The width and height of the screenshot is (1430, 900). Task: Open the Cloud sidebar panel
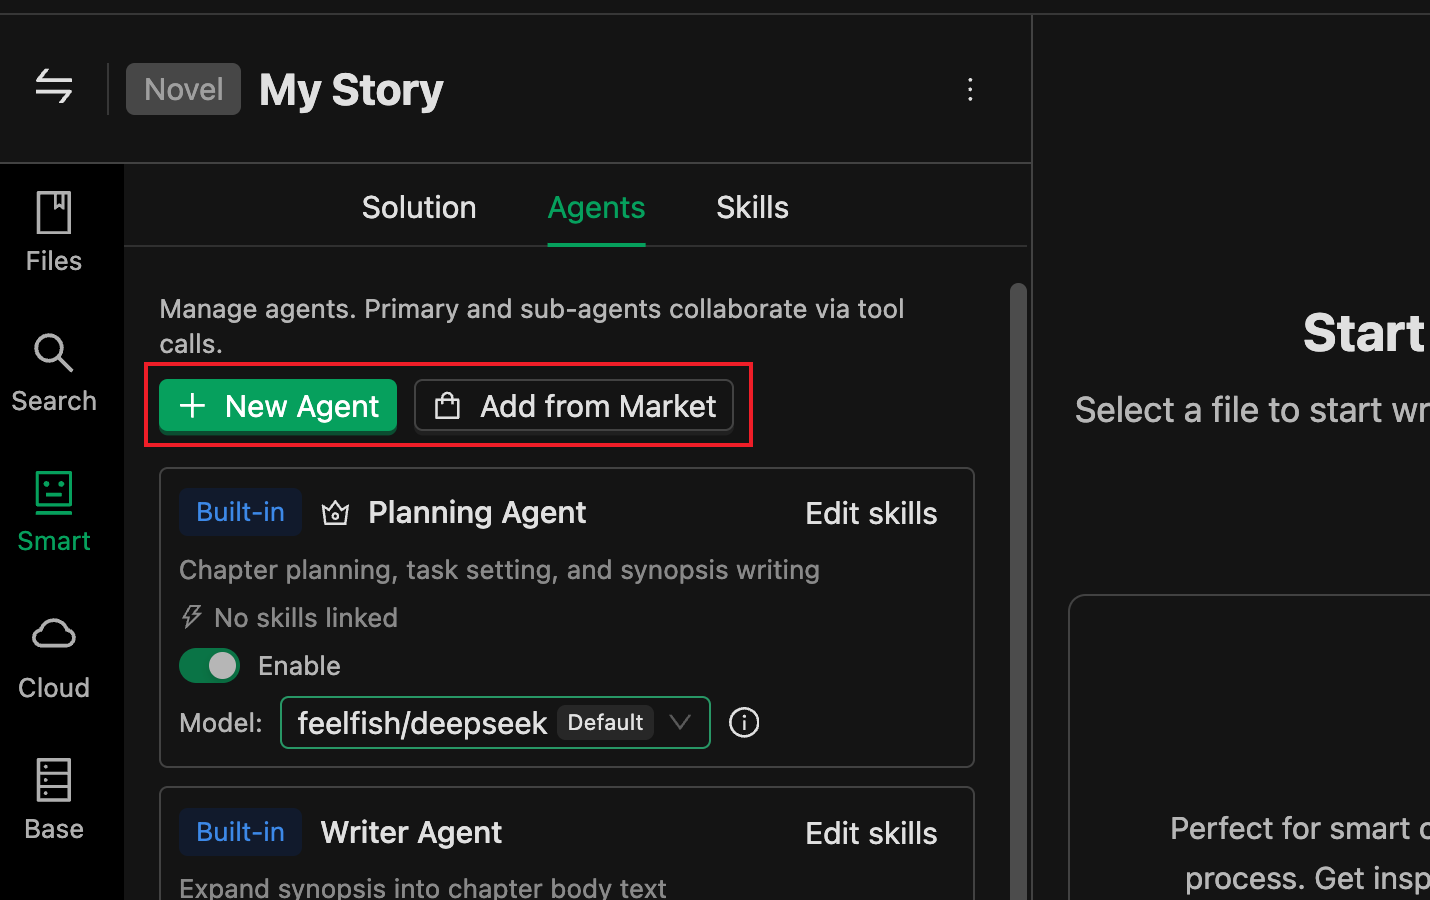coord(54,658)
